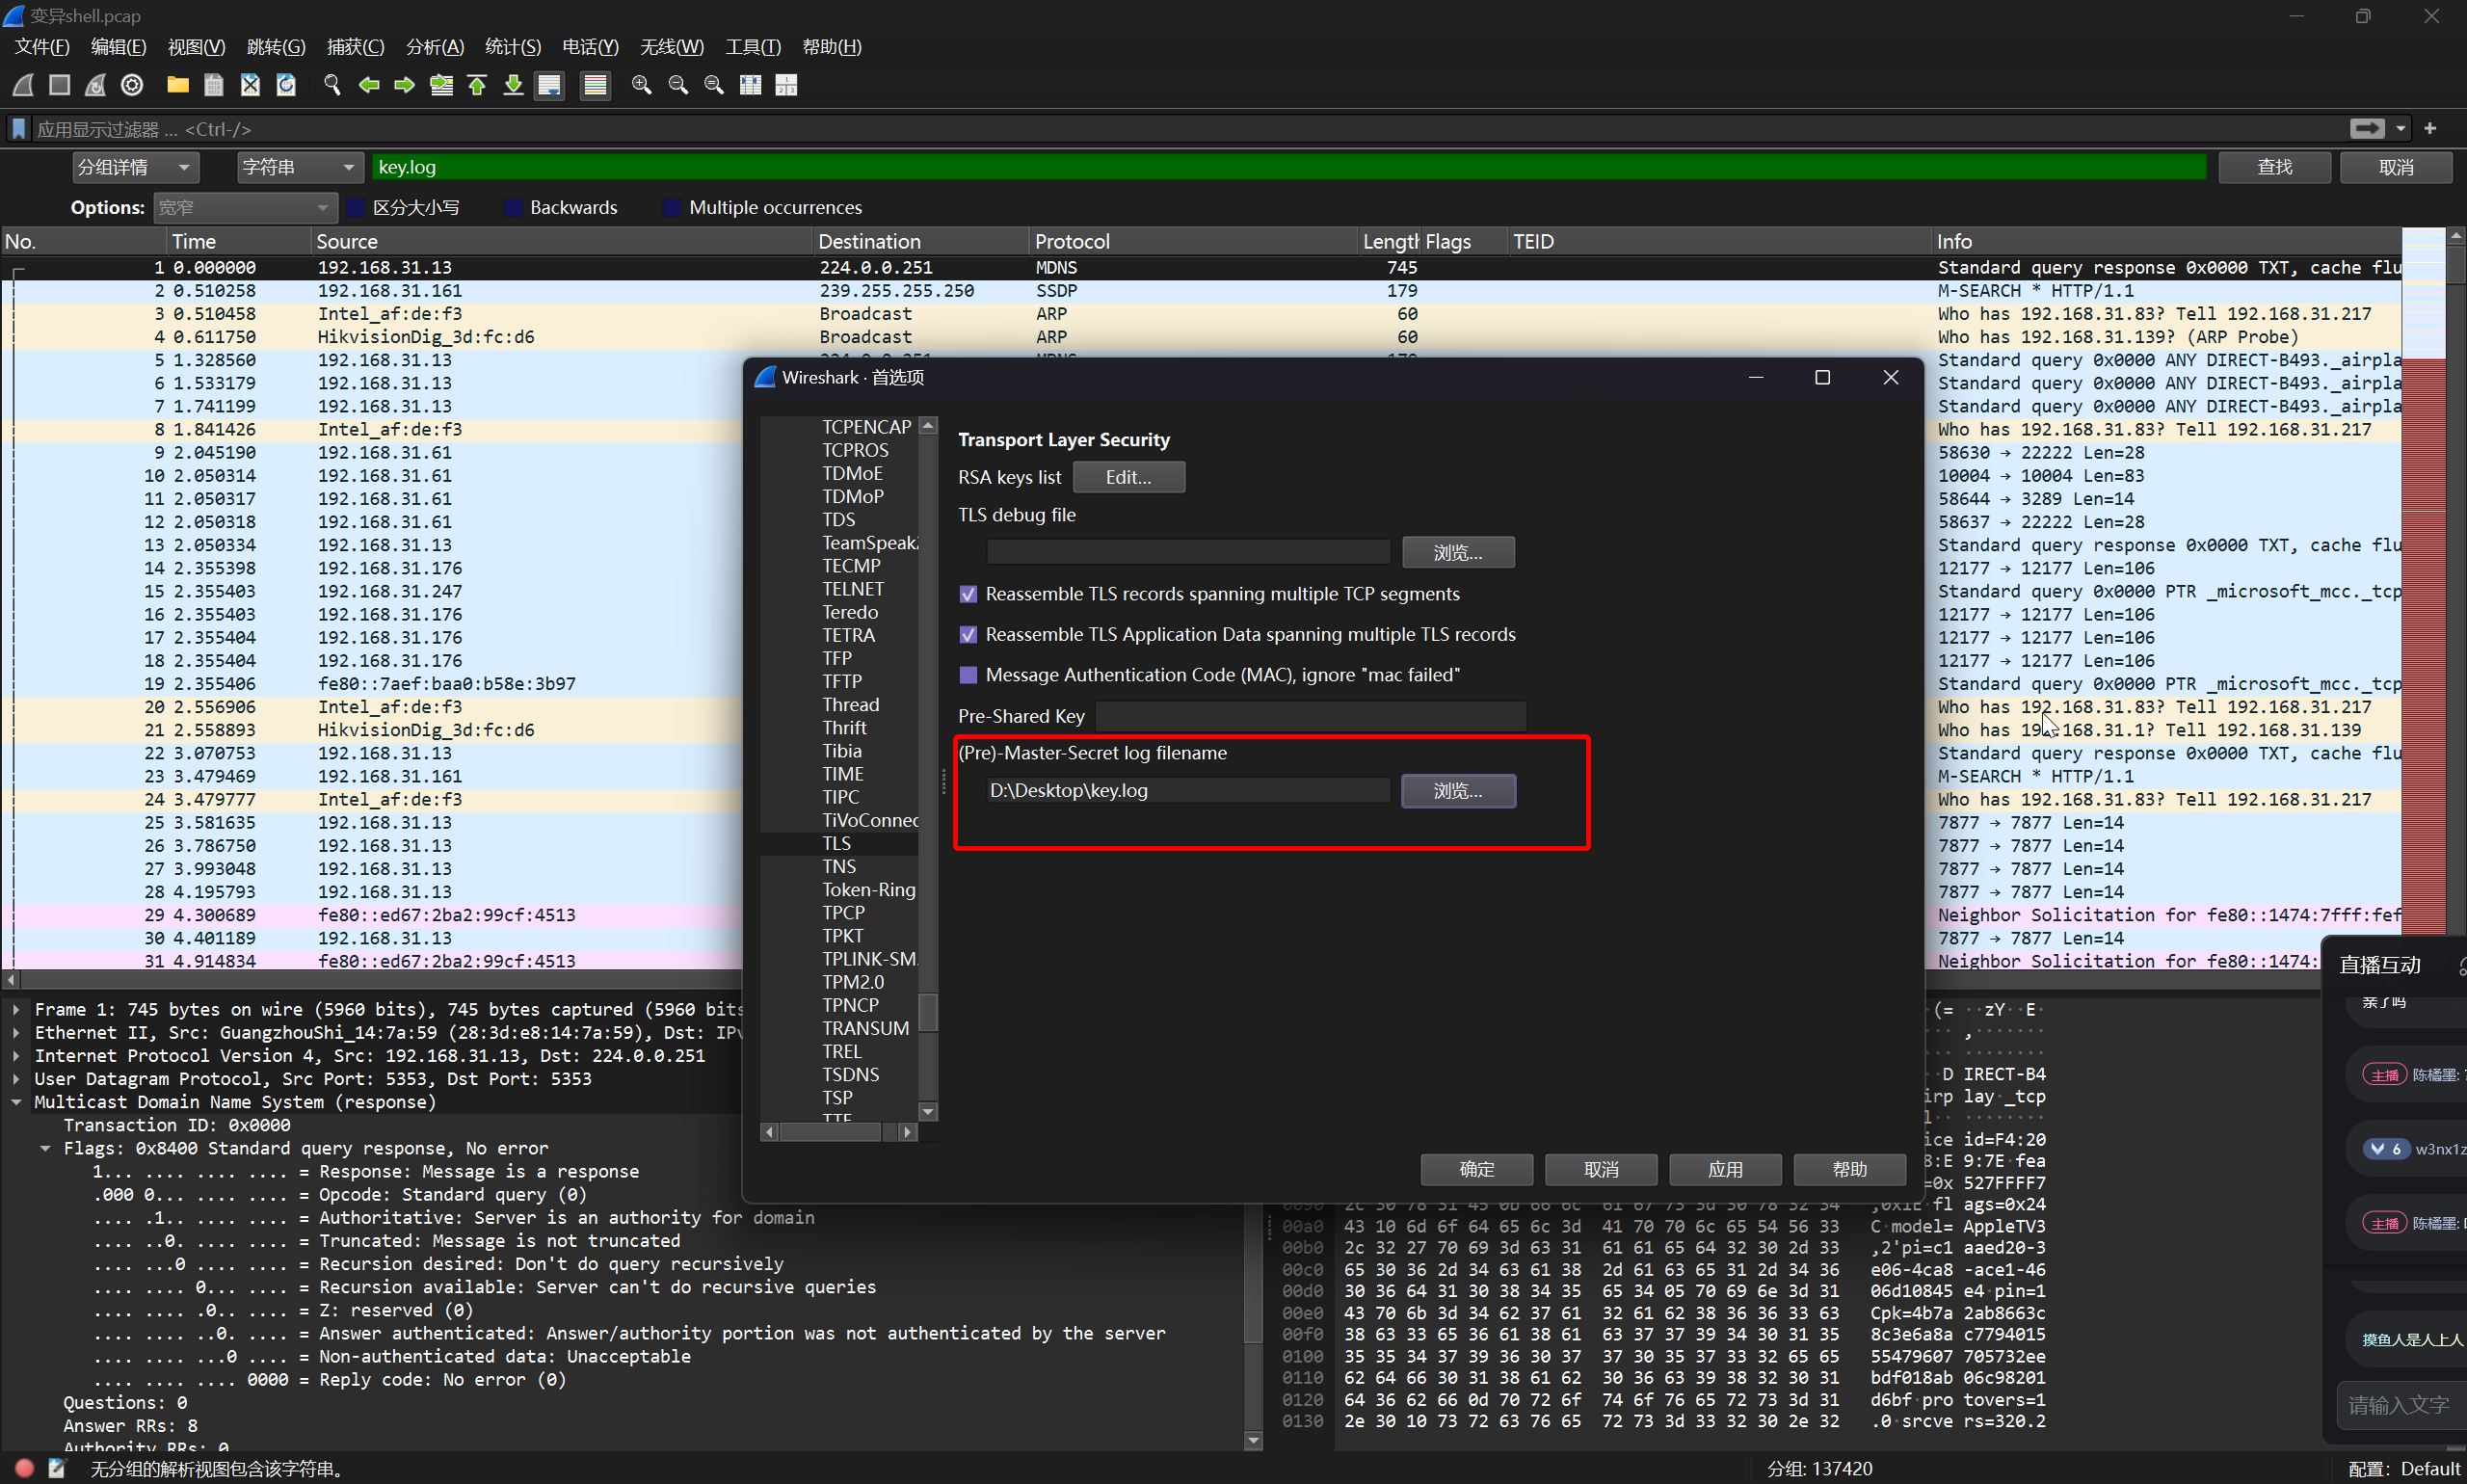This screenshot has height=1484, width=2467.
Task: Open the 捕获(C) menu
Action: (x=355, y=47)
